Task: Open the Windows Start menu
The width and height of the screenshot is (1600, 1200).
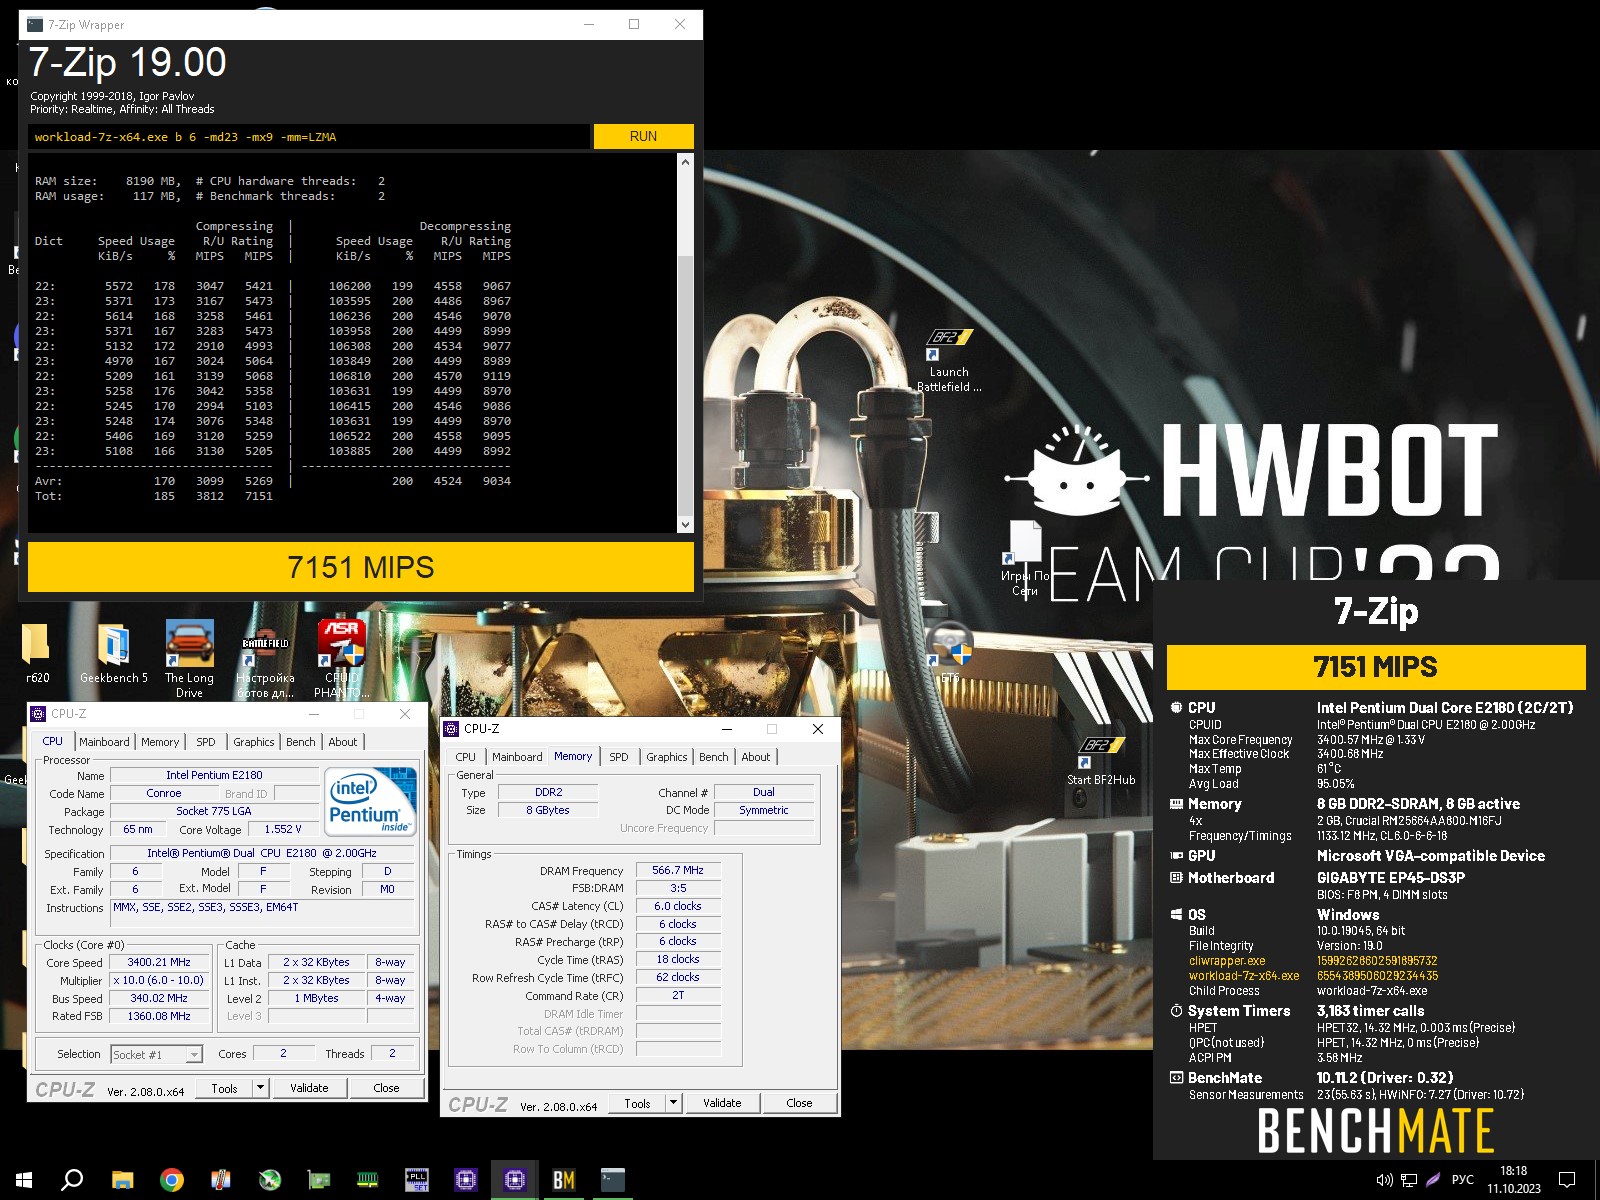Action: coord(24,1180)
